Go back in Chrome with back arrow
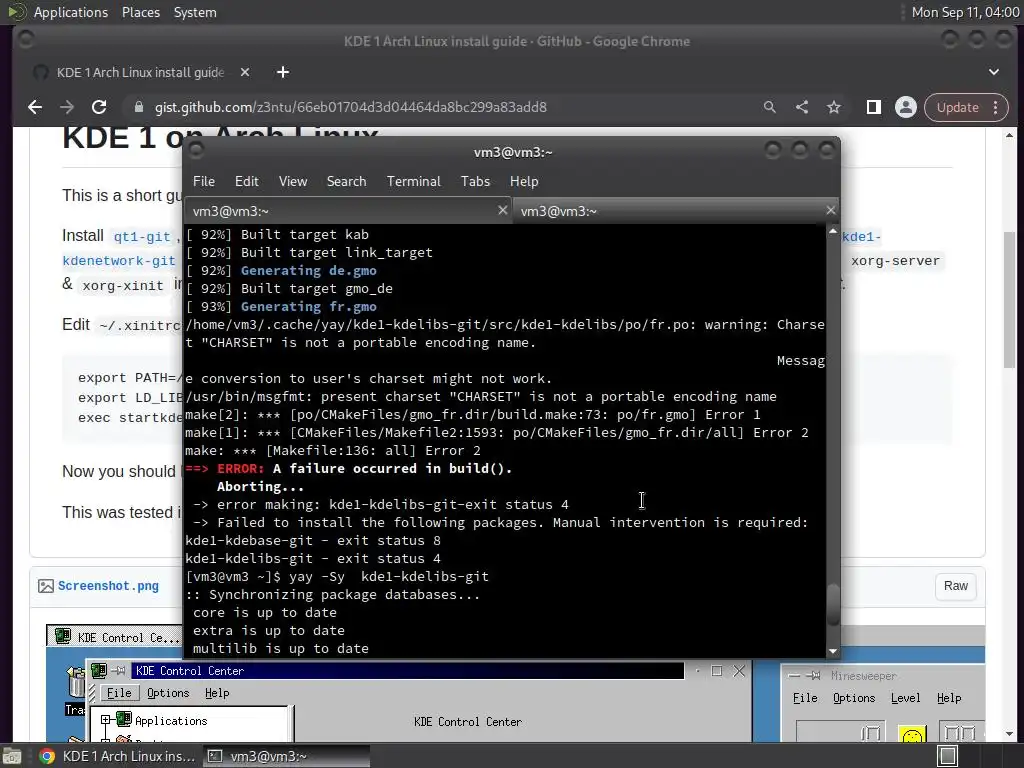Viewport: 1024px width, 768px height. [35, 107]
